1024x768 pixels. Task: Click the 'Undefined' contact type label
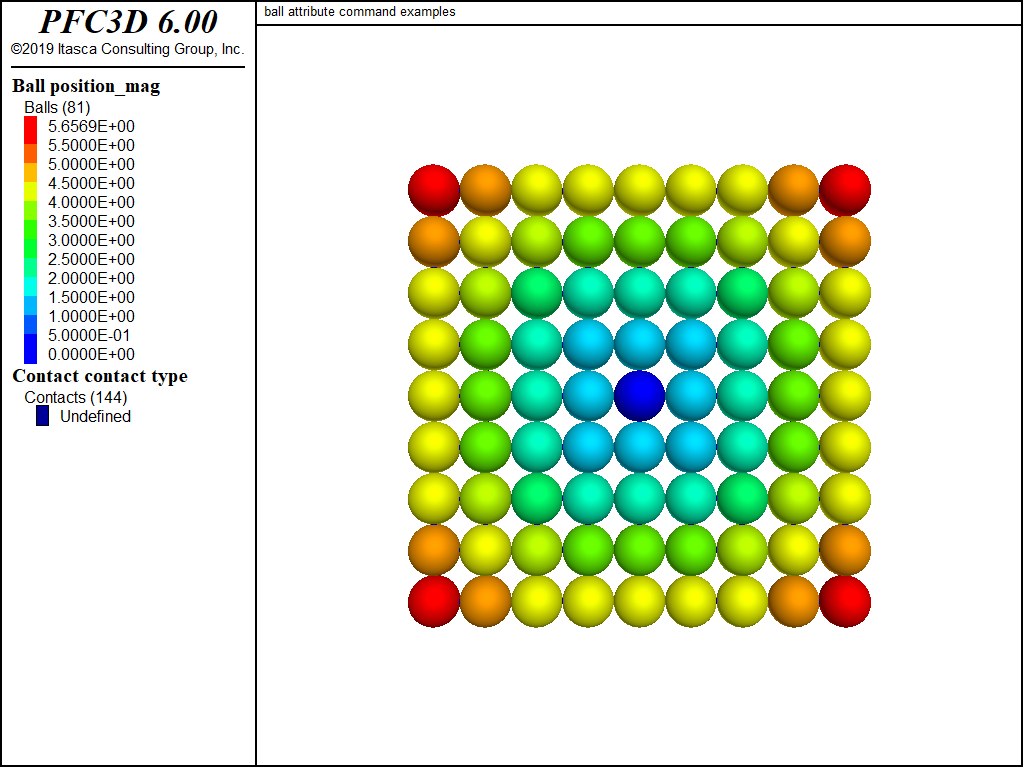95,416
